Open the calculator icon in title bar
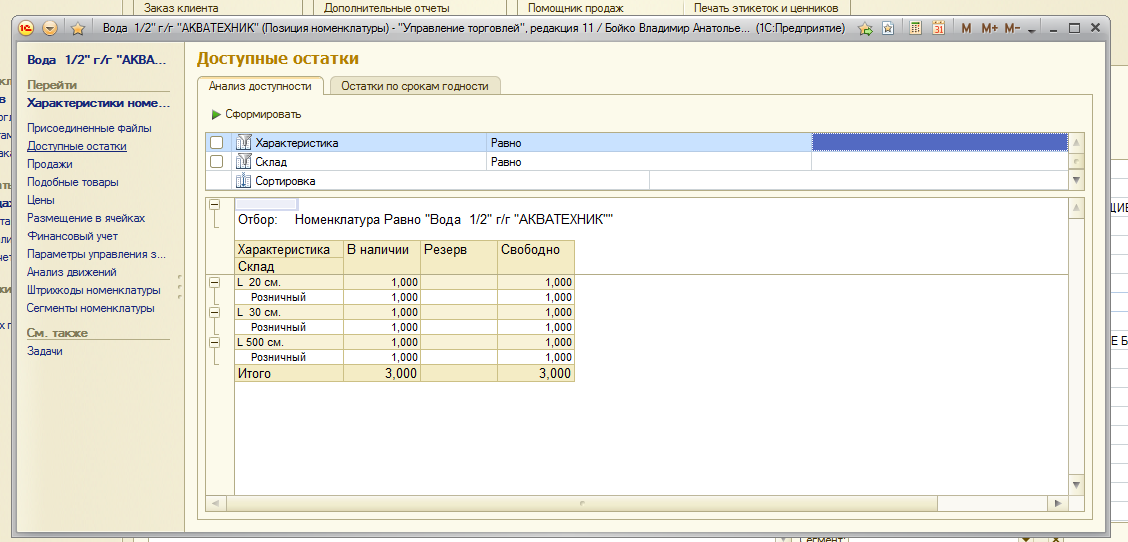Screen dimensions: 1128x542 (x=916, y=29)
